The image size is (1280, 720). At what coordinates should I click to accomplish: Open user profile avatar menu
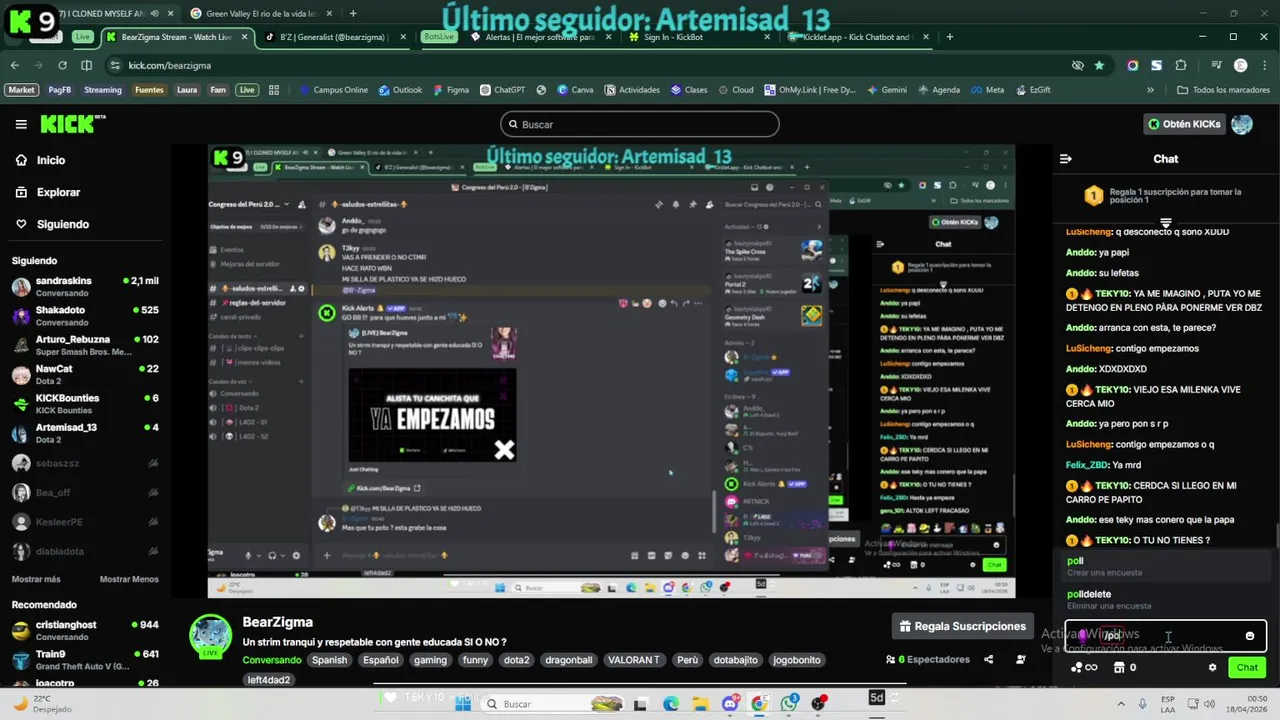pyautogui.click(x=1242, y=124)
